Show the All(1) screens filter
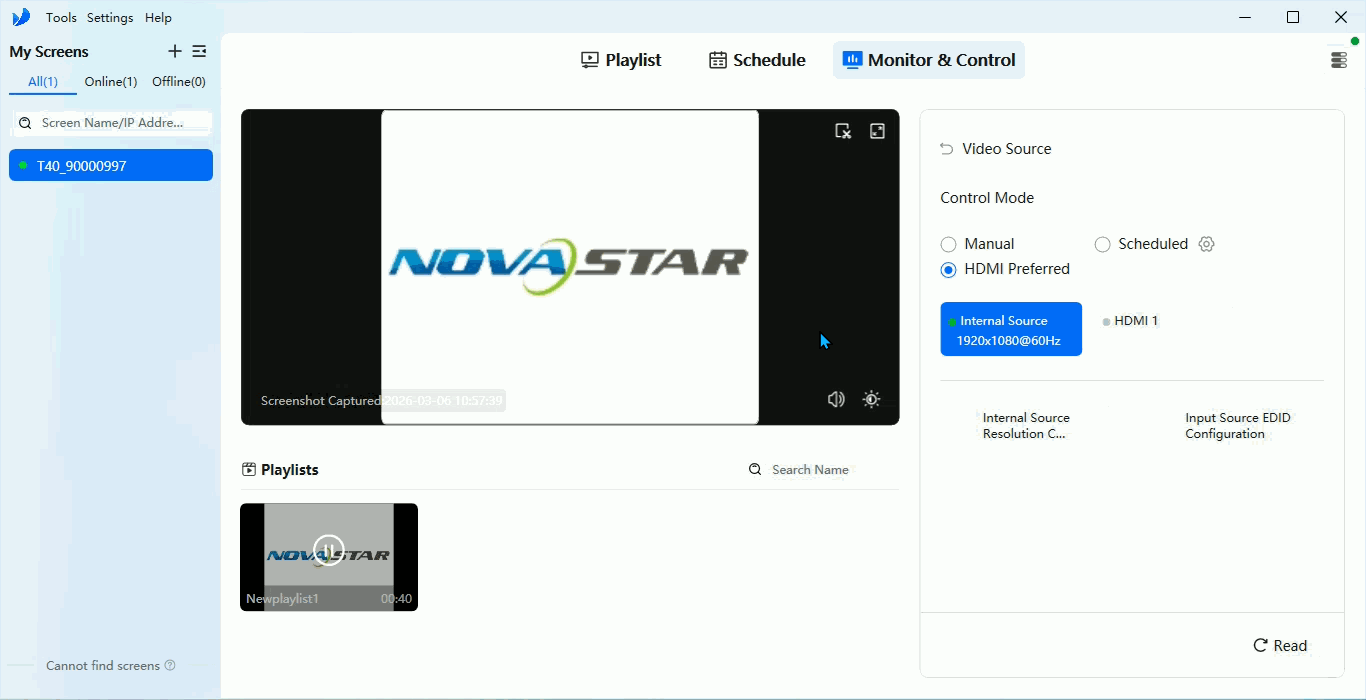1366x700 pixels. (x=43, y=82)
